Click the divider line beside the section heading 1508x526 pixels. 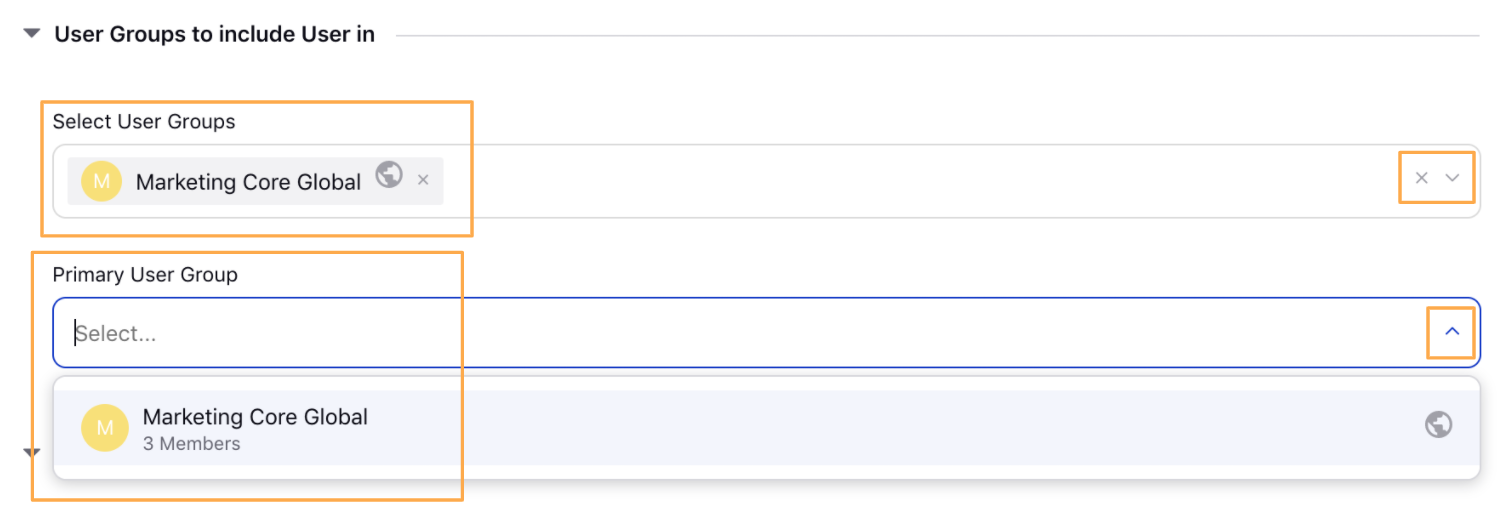click(x=938, y=36)
